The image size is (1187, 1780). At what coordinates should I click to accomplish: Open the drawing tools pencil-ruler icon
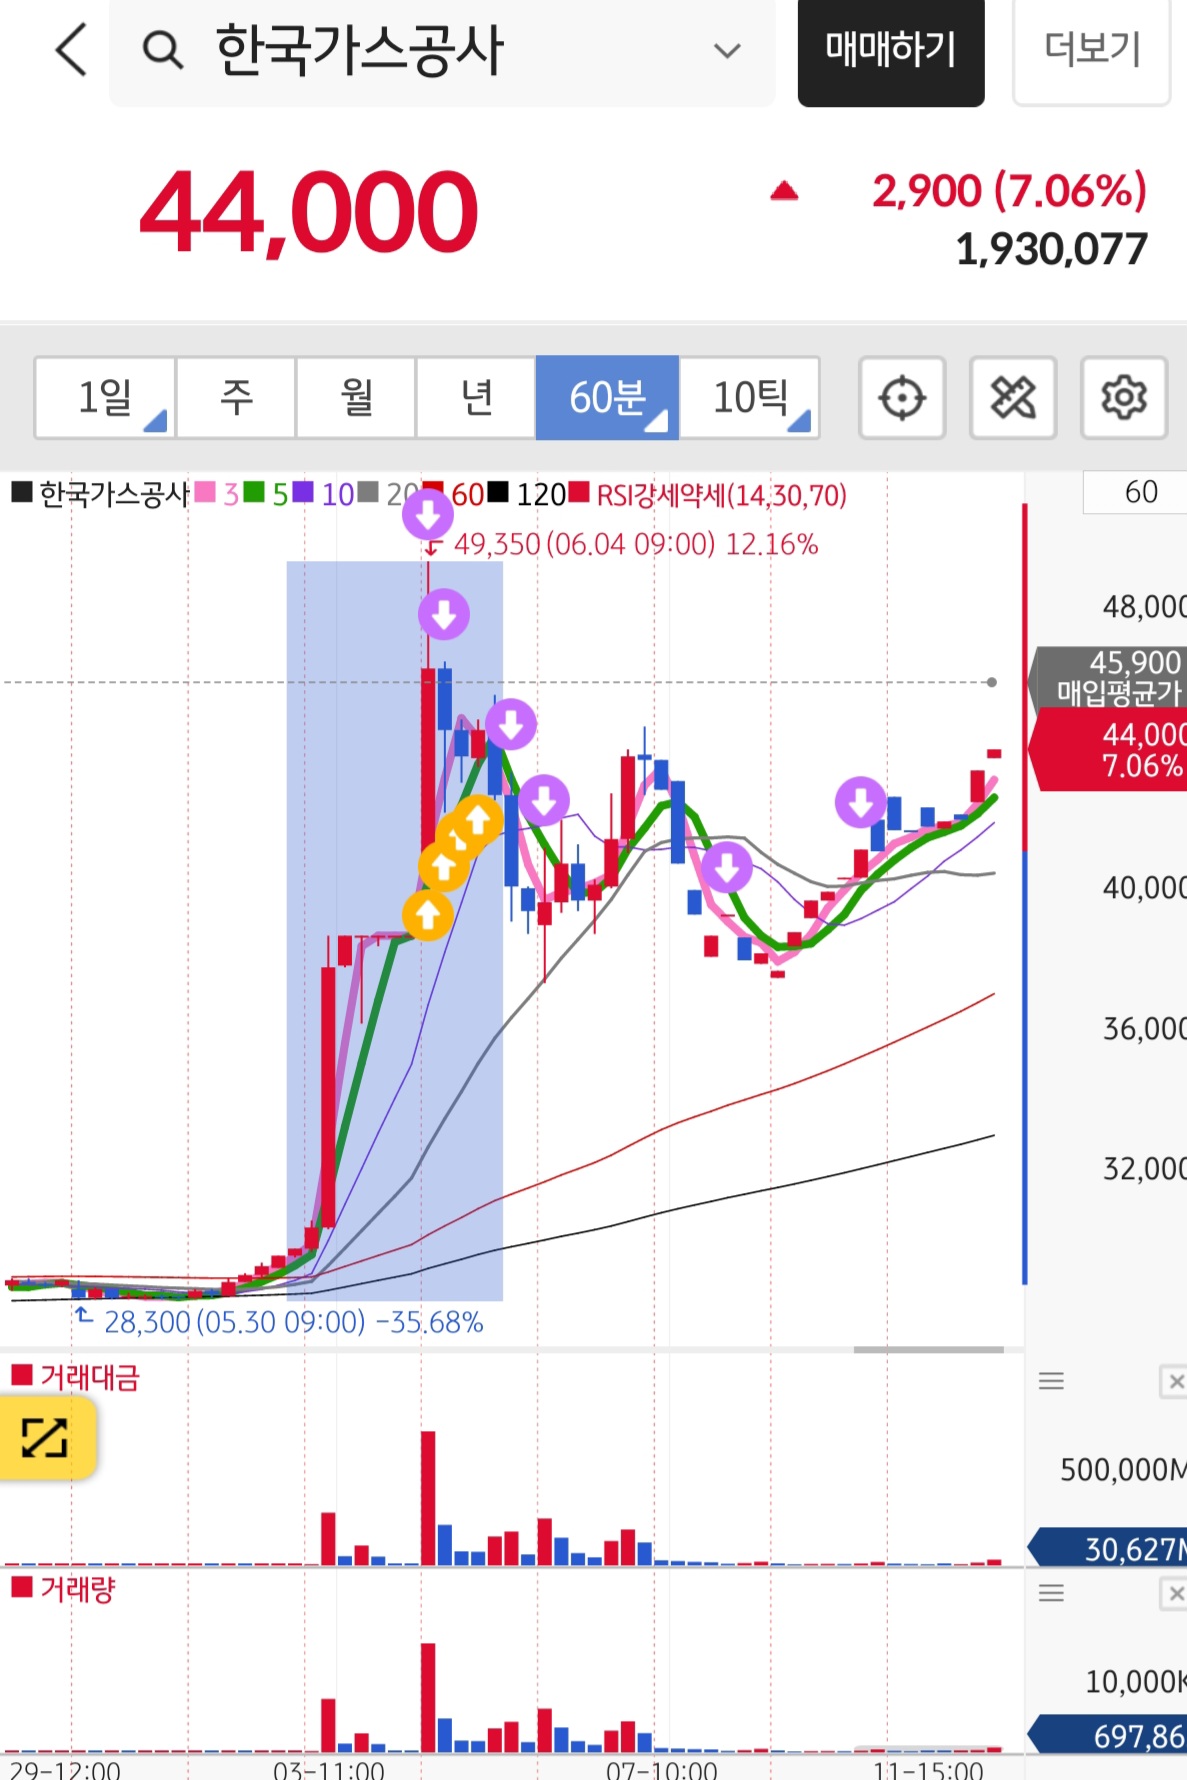tap(1013, 398)
